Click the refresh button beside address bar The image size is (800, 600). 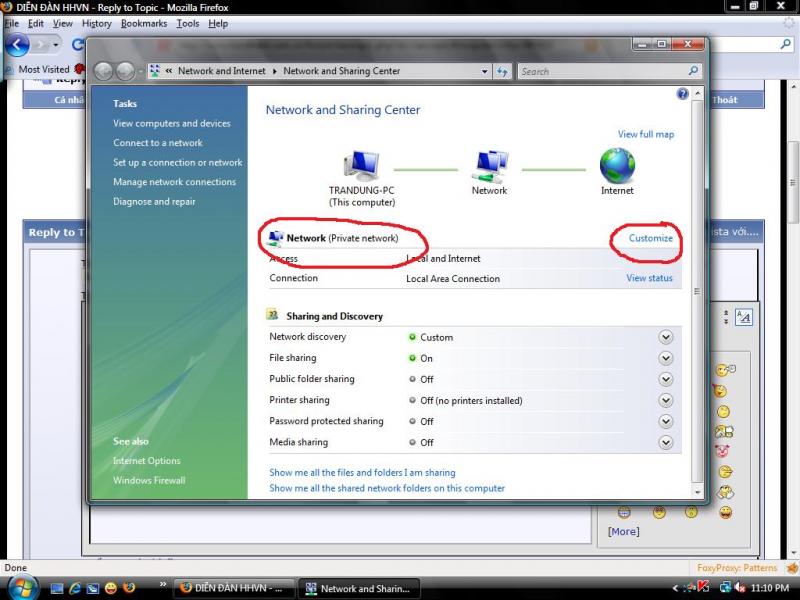[x=503, y=72]
